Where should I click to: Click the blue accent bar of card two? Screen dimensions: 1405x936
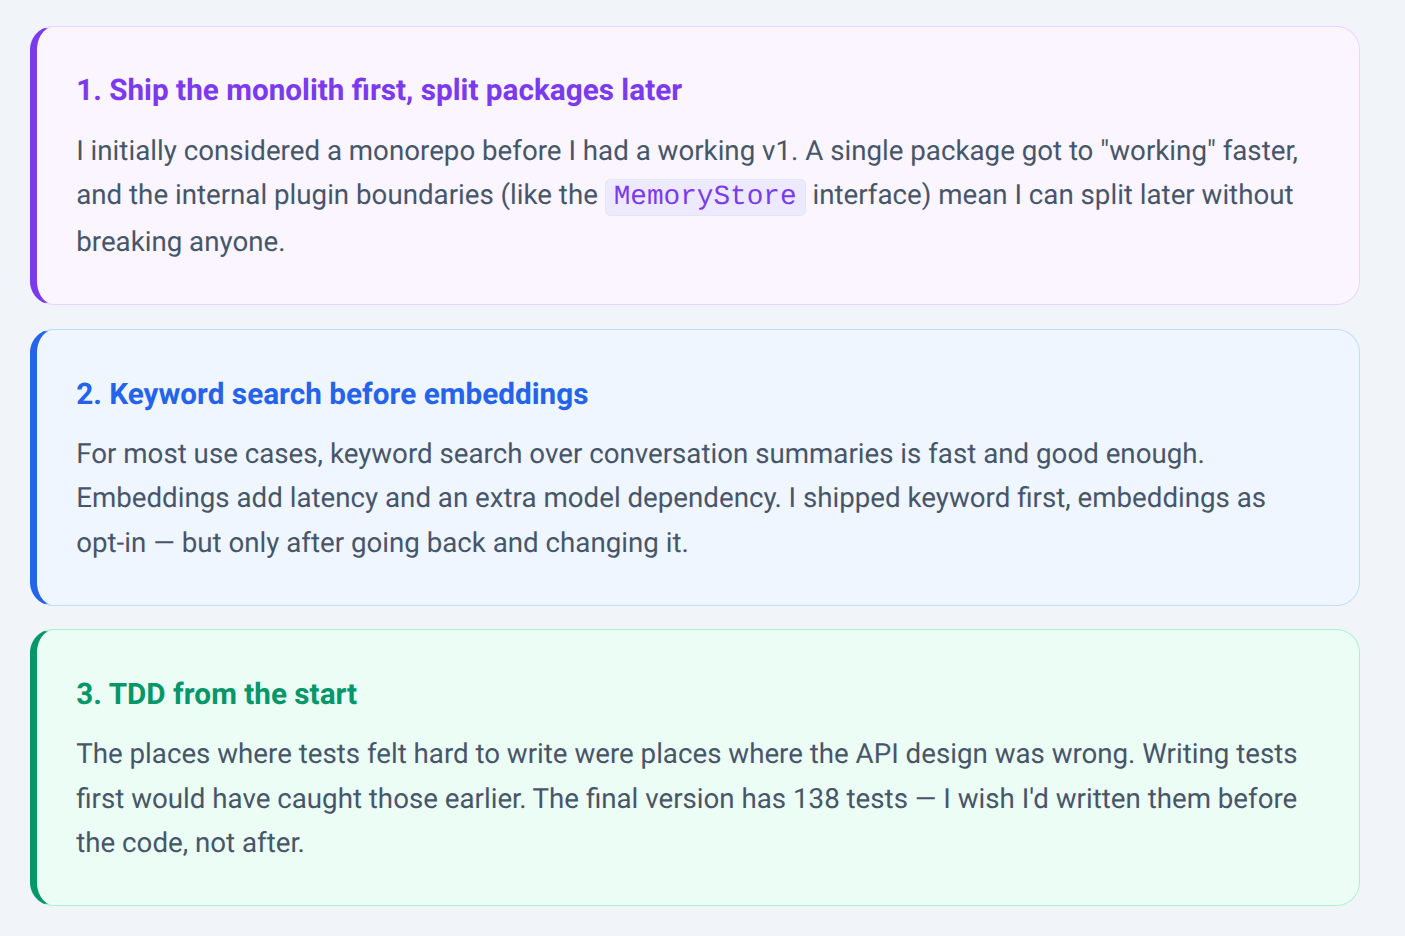[x=35, y=467]
